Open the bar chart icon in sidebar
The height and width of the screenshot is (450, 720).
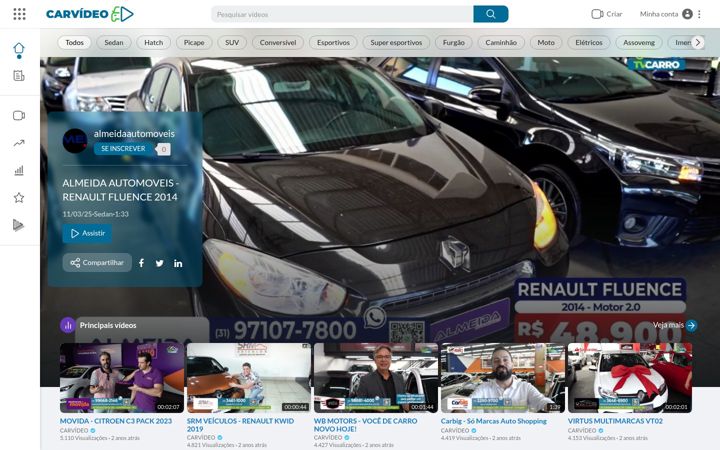point(19,171)
